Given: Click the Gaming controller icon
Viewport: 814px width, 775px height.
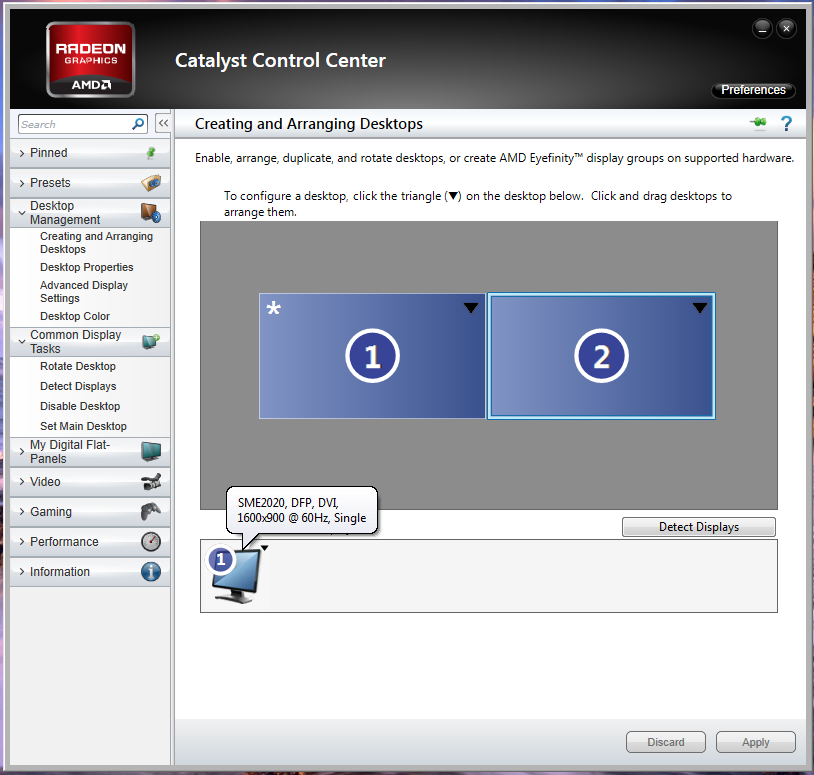Looking at the screenshot, I should 151,512.
